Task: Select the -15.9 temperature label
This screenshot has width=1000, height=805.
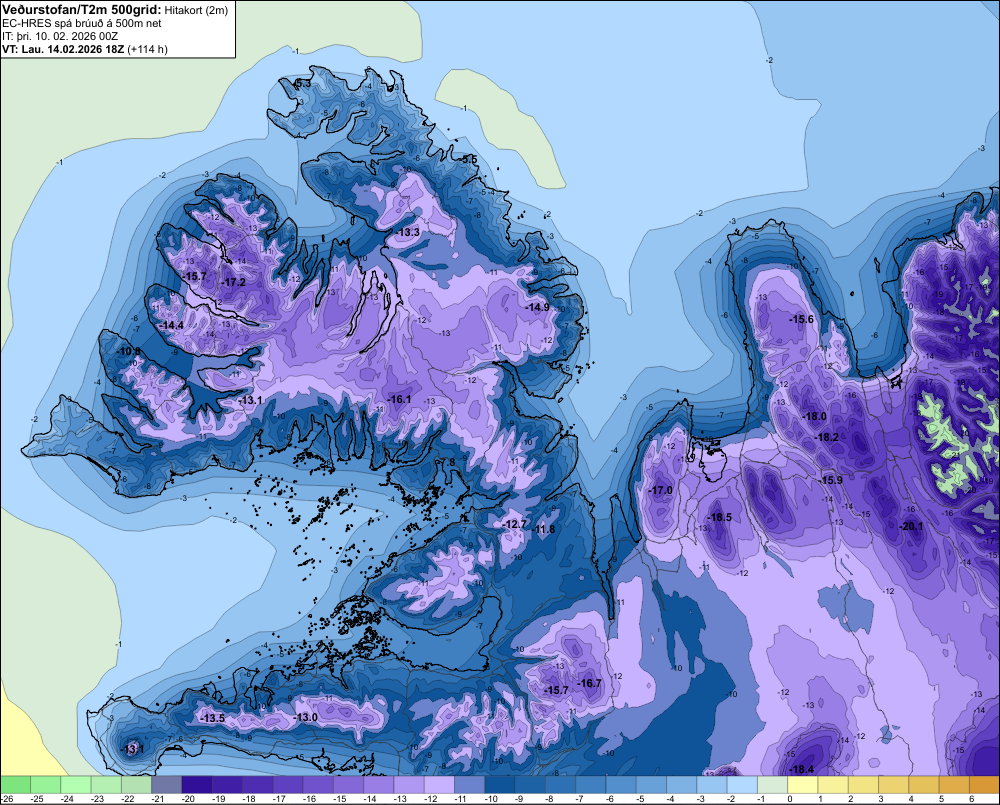Action: 831,480
